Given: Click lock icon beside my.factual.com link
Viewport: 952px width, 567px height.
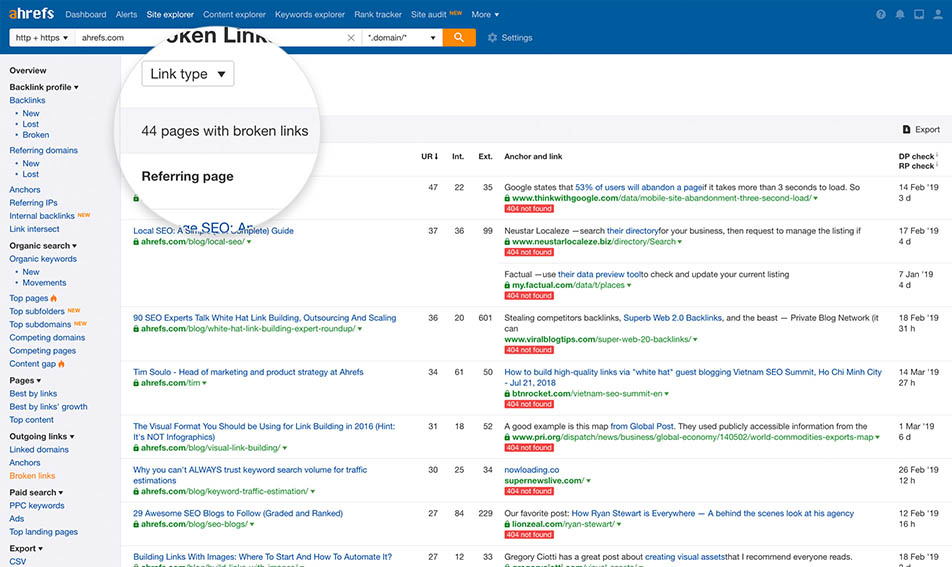Looking at the screenshot, I should pos(507,285).
